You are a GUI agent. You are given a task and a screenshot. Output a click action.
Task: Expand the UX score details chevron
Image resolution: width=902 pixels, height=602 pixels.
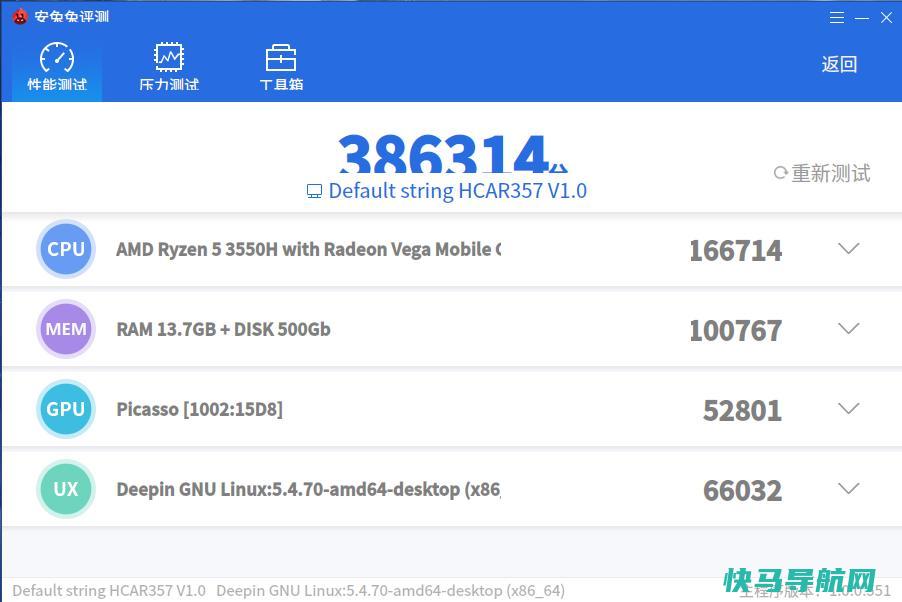[x=849, y=489]
